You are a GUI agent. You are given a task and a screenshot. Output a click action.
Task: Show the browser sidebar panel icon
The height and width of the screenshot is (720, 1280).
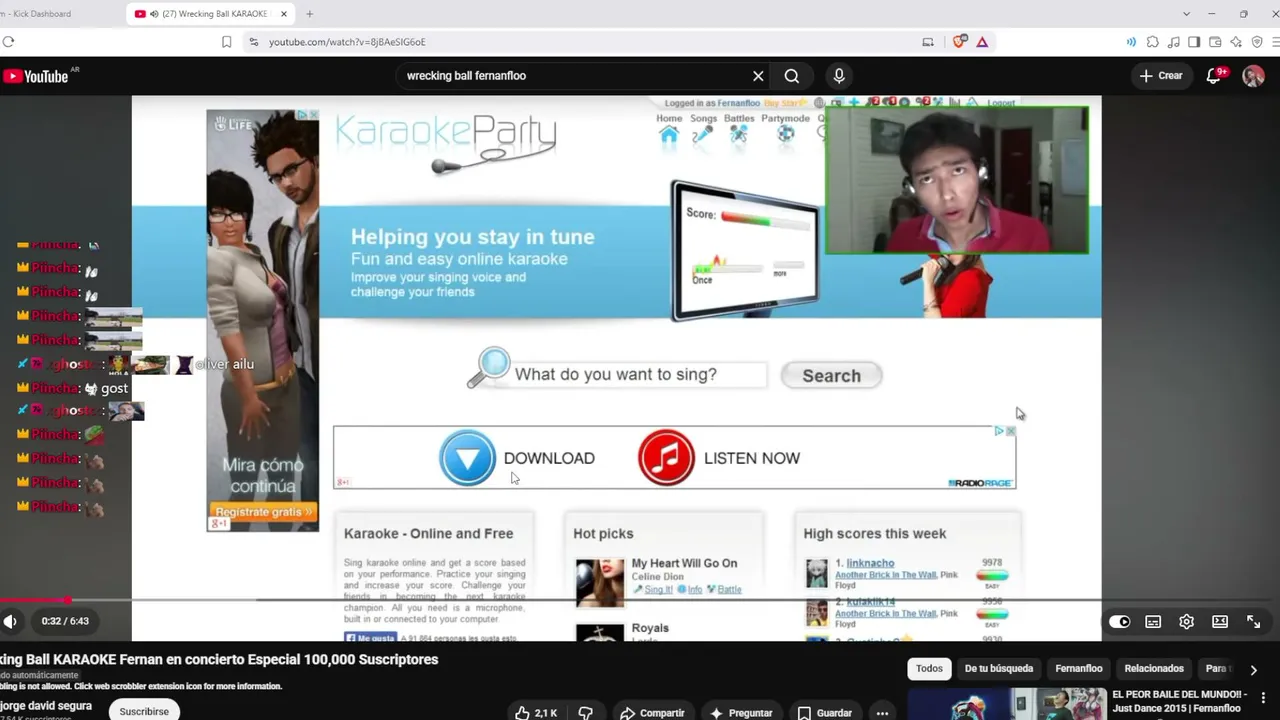click(x=1194, y=42)
